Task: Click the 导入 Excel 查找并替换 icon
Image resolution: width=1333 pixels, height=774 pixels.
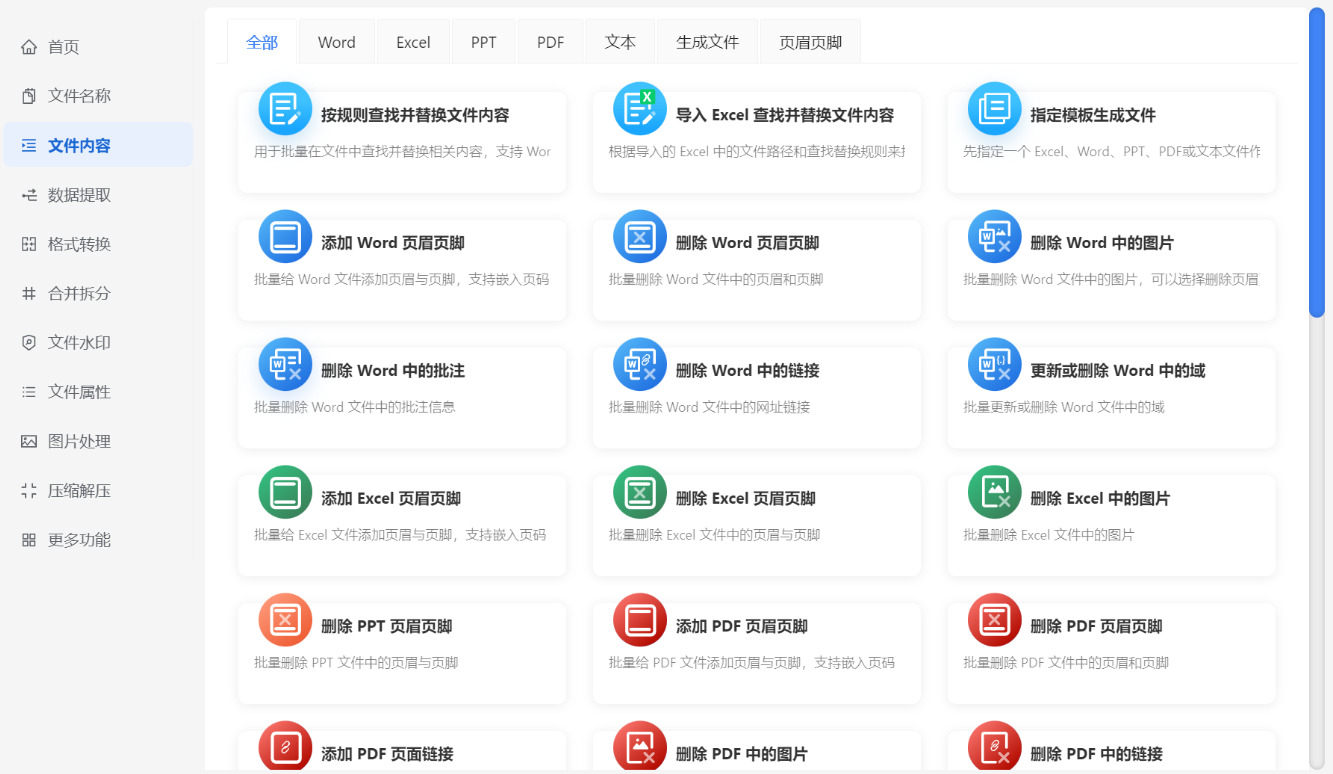Action: click(640, 108)
